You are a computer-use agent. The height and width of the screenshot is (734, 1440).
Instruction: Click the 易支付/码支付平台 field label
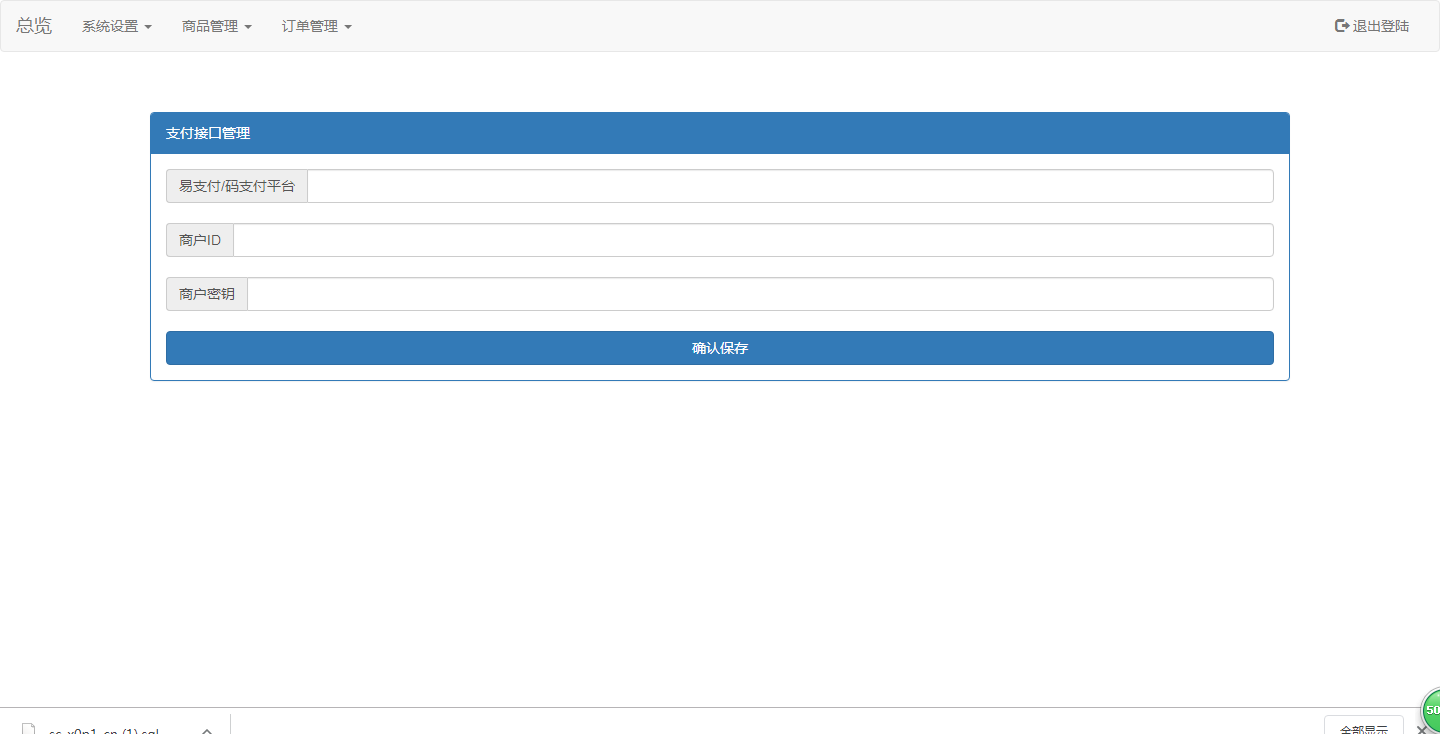[x=237, y=186]
